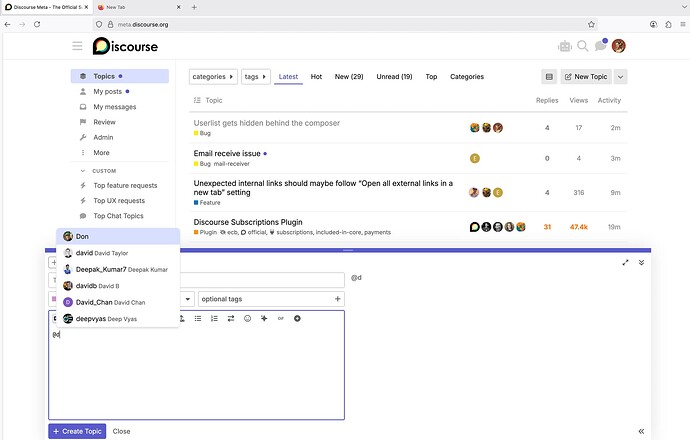Viewport: 690px width, 440px height.
Task: Click the Create Topic button
Action: [77, 431]
